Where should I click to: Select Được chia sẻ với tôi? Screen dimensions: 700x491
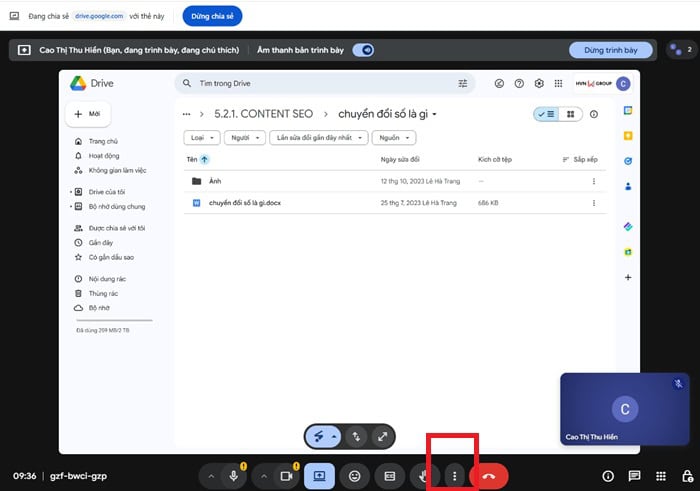pos(116,228)
